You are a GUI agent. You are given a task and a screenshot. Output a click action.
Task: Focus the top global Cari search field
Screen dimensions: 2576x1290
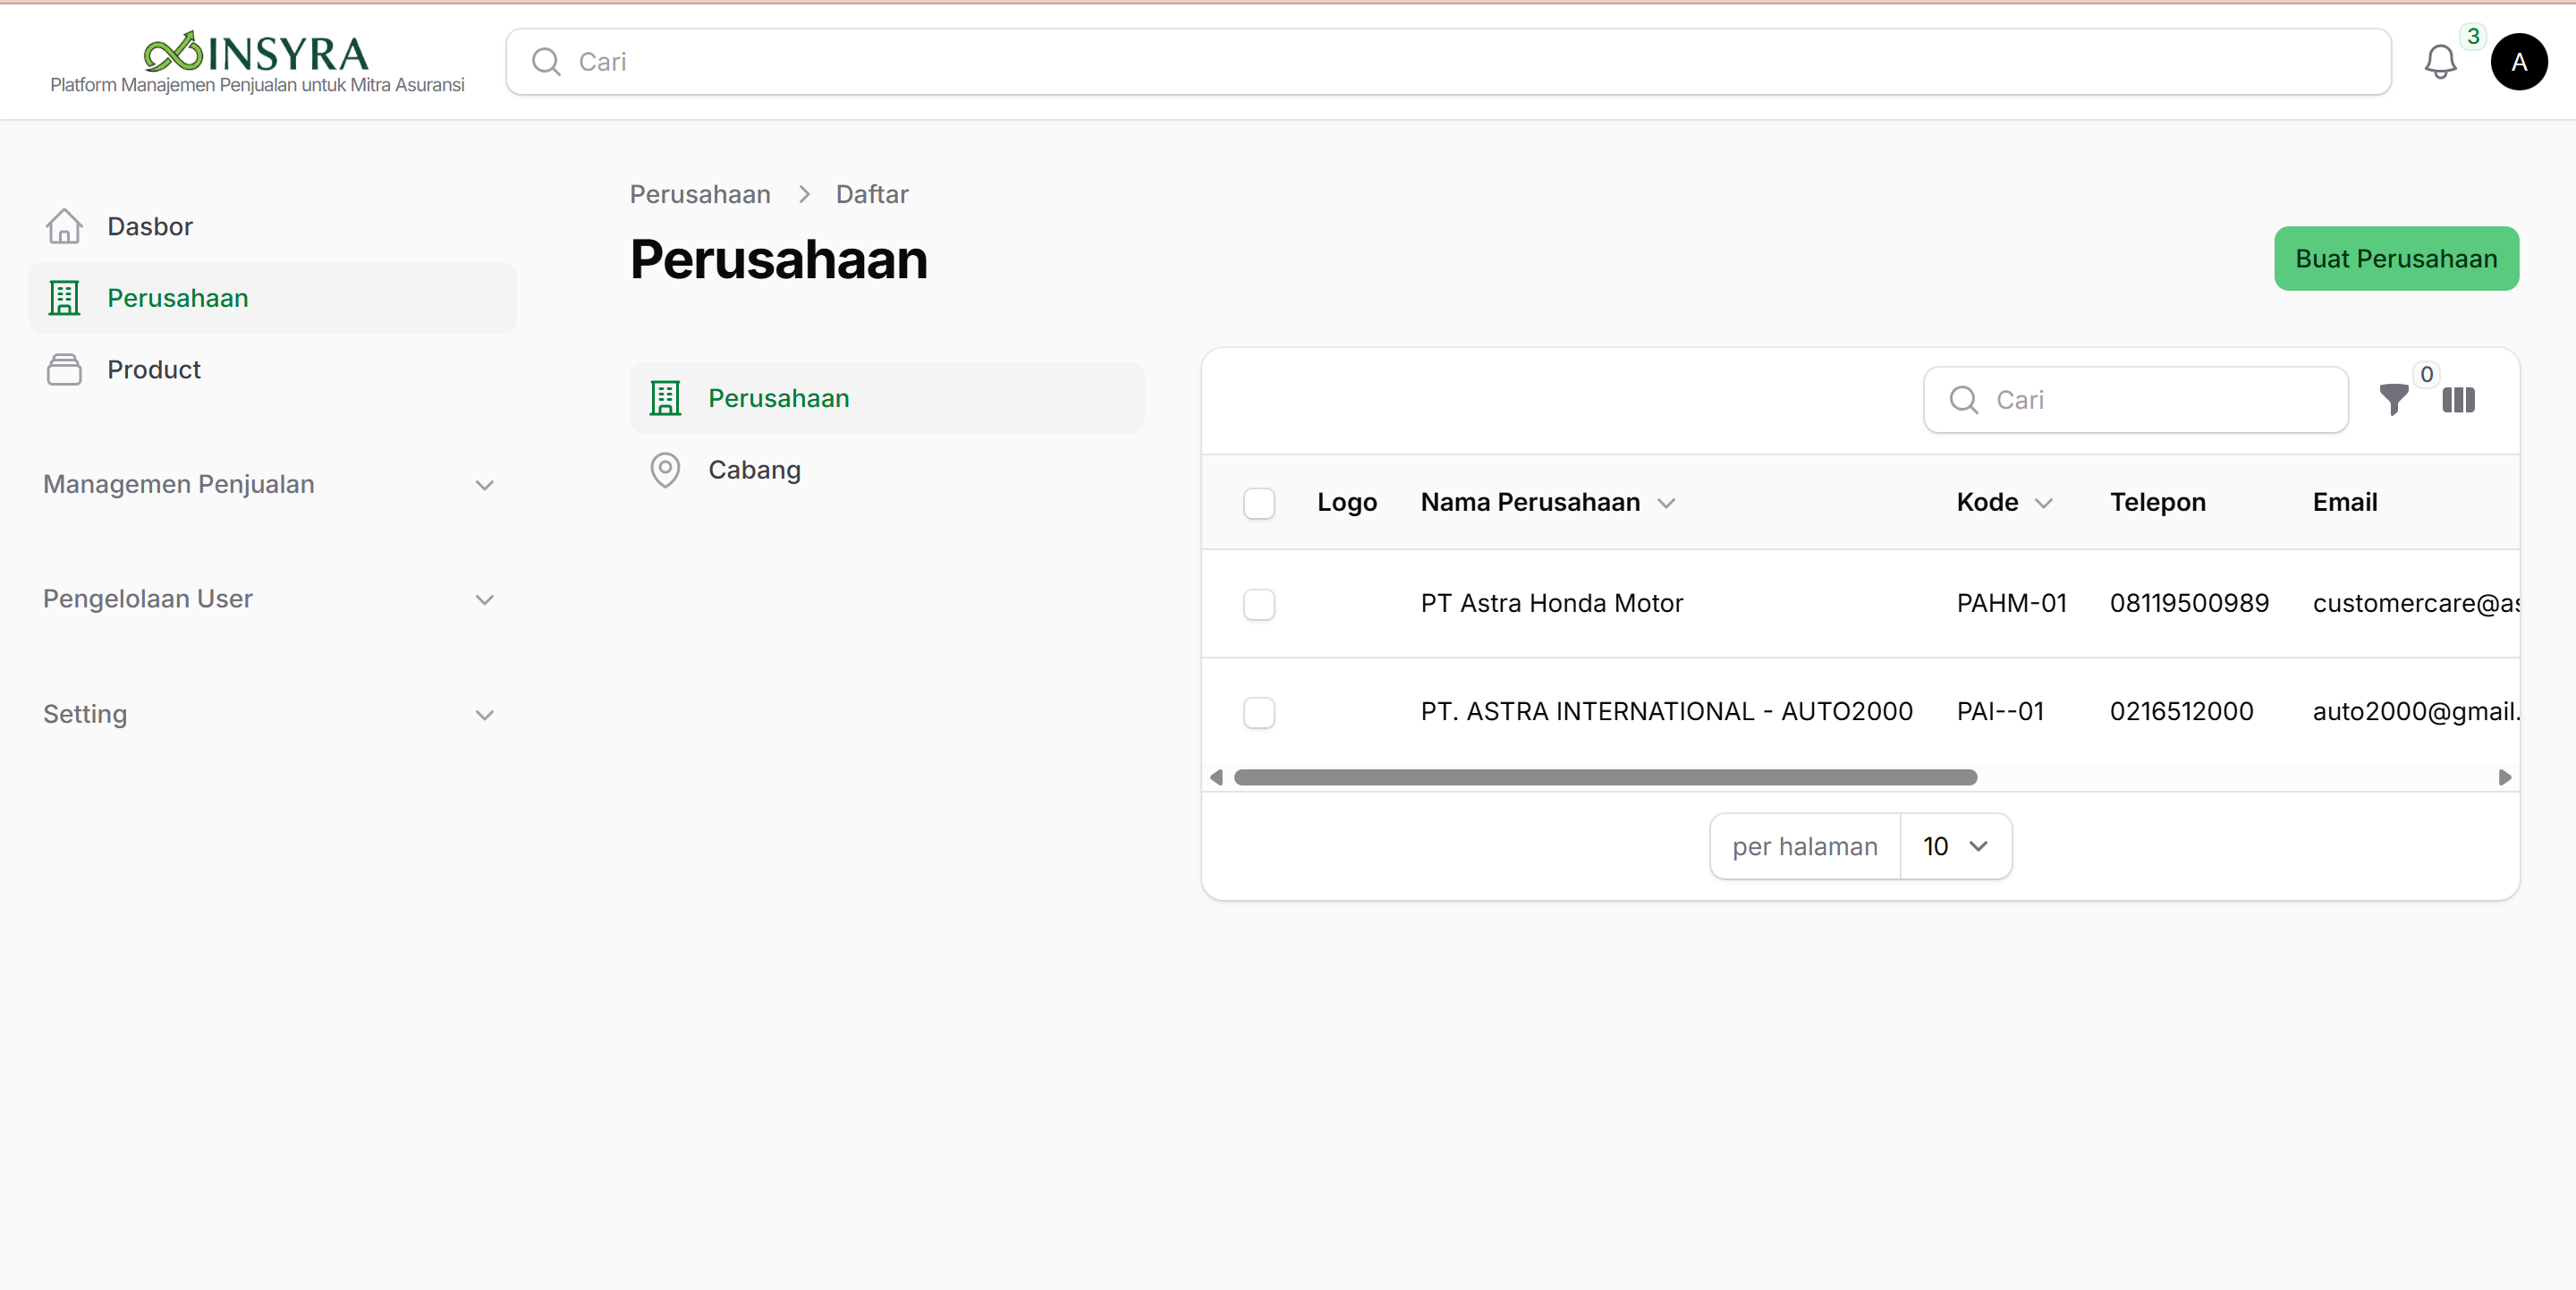(x=1447, y=62)
